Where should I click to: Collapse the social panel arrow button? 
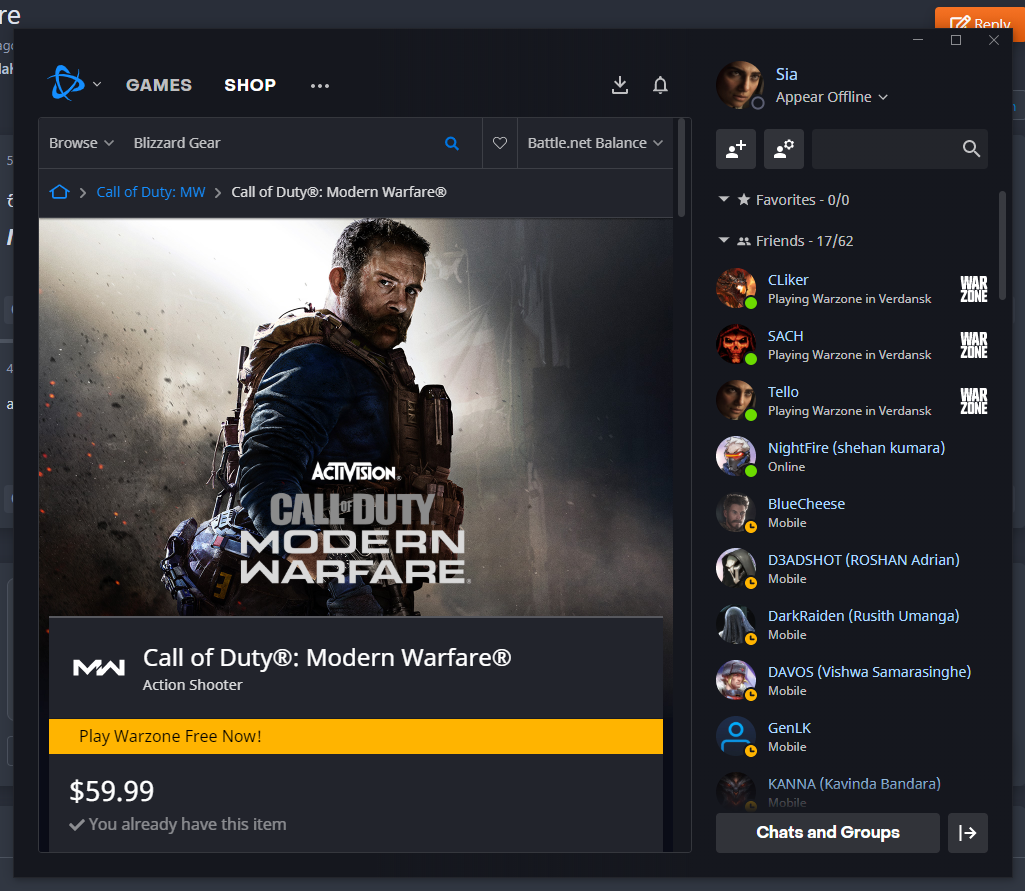pos(967,832)
